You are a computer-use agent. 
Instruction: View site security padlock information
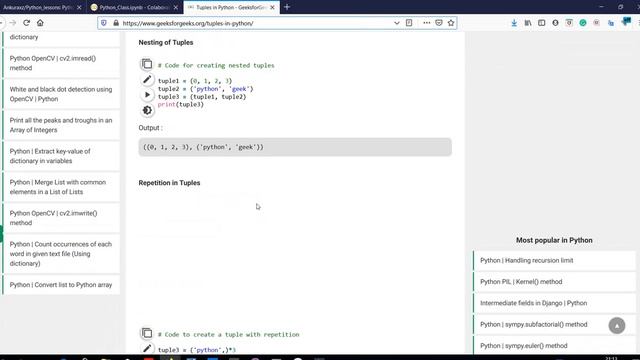tap(116, 23)
